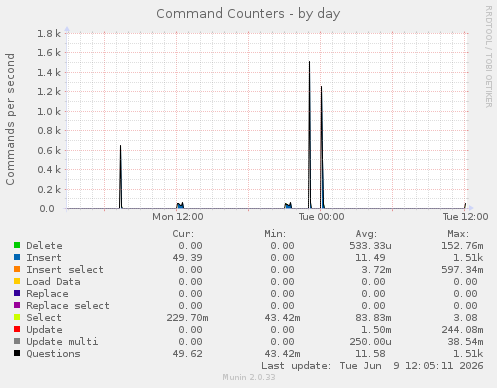497x388 pixels.
Task: Click Delete average value 533.33u
Action: [x=370, y=246]
